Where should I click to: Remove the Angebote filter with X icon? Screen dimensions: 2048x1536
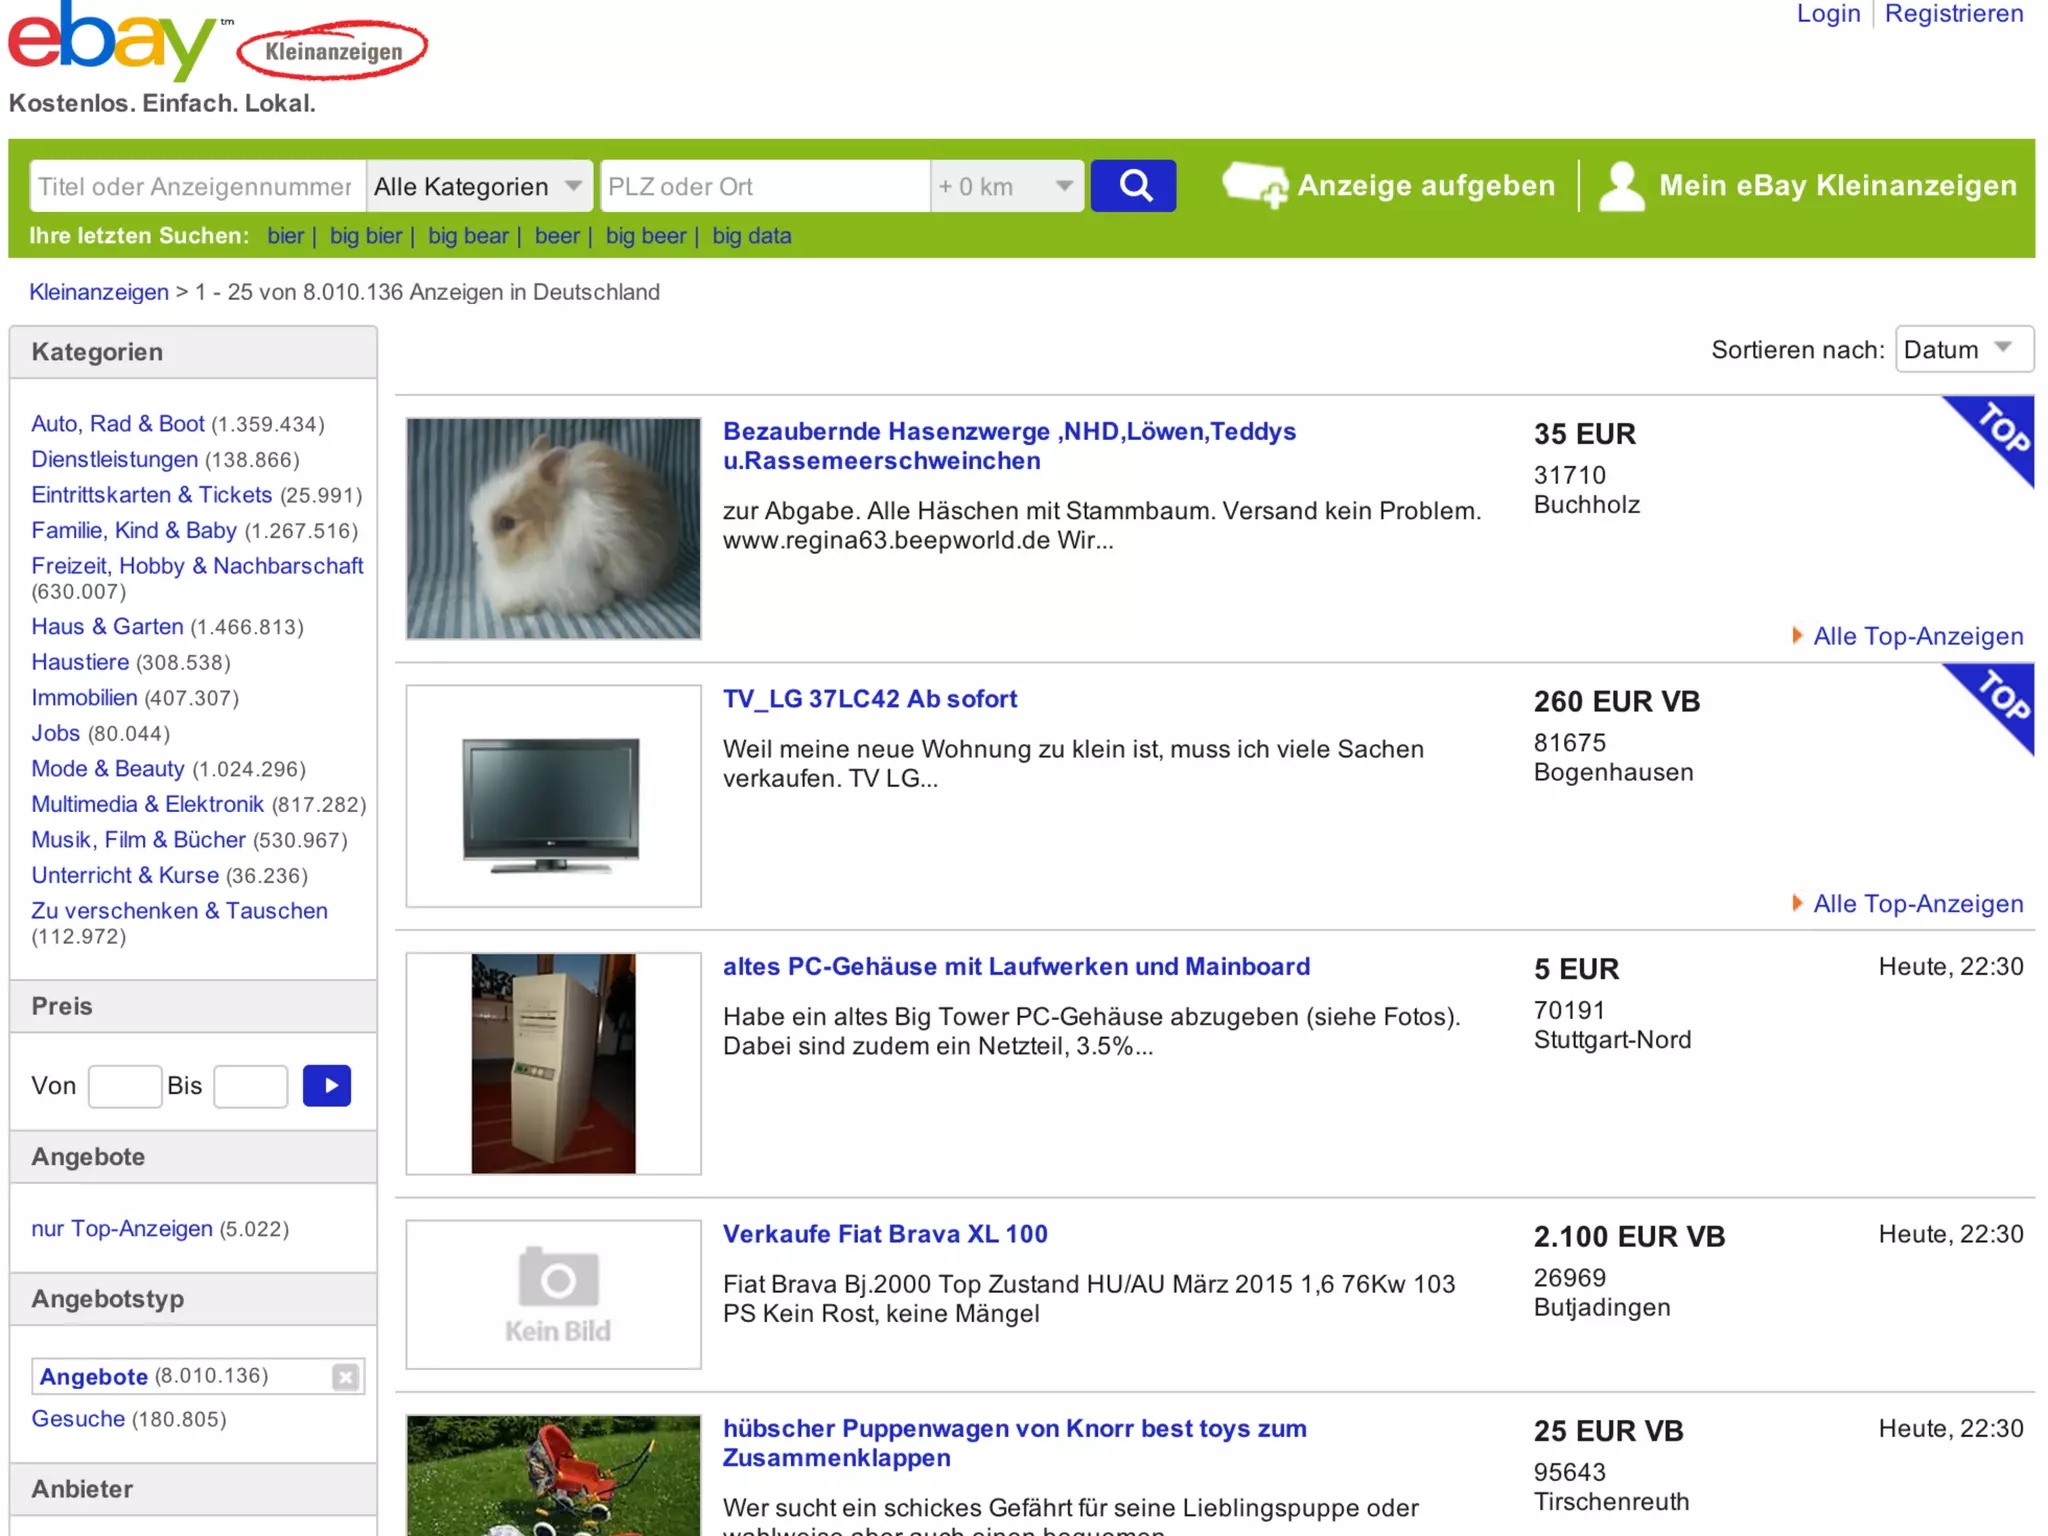click(345, 1378)
